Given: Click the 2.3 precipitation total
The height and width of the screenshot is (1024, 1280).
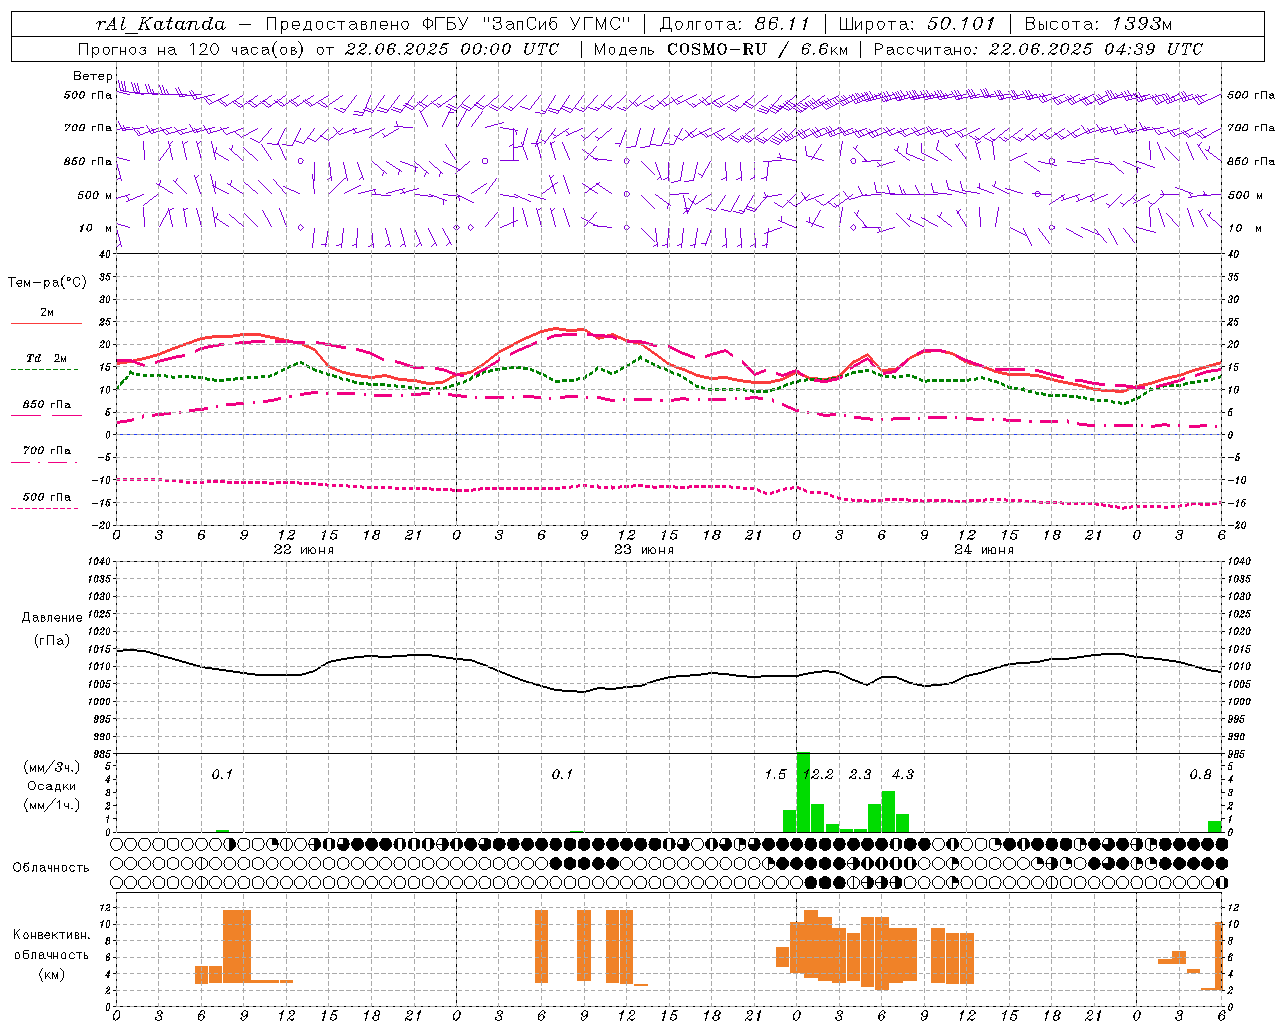Looking at the screenshot, I should (x=860, y=775).
